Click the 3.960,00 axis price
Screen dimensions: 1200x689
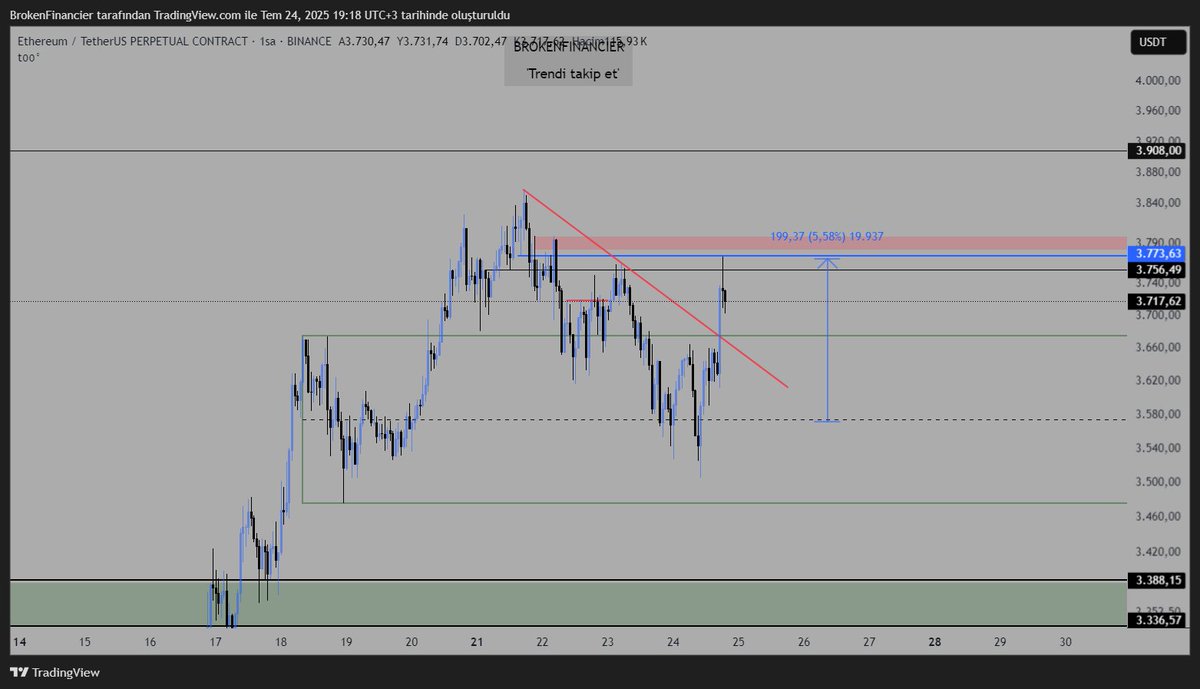(1157, 111)
